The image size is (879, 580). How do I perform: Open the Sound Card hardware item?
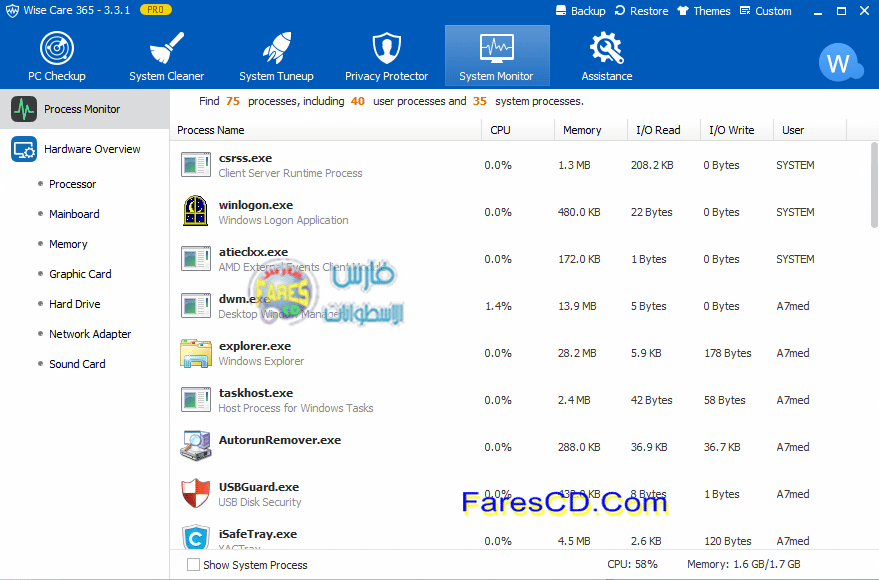pos(77,364)
